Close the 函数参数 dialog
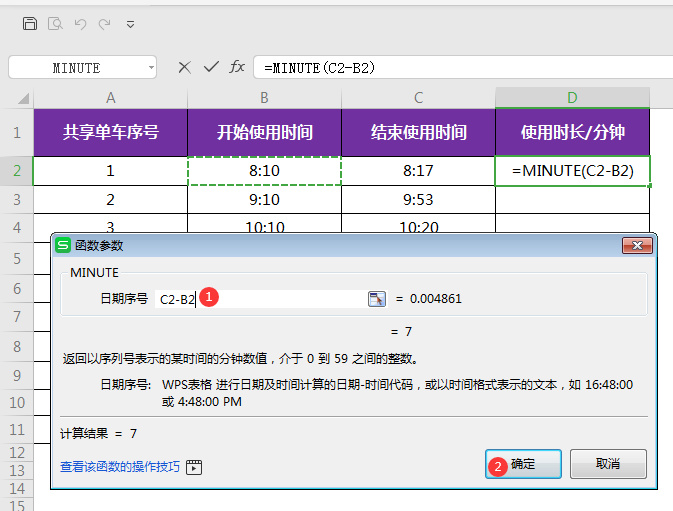This screenshot has width=673, height=511. tap(637, 245)
